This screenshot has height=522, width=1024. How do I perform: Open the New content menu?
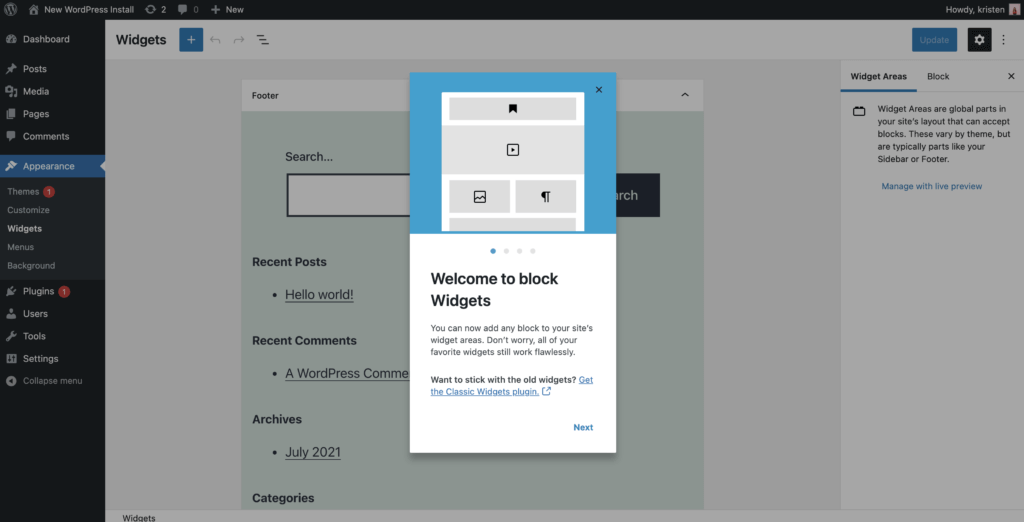tap(227, 10)
